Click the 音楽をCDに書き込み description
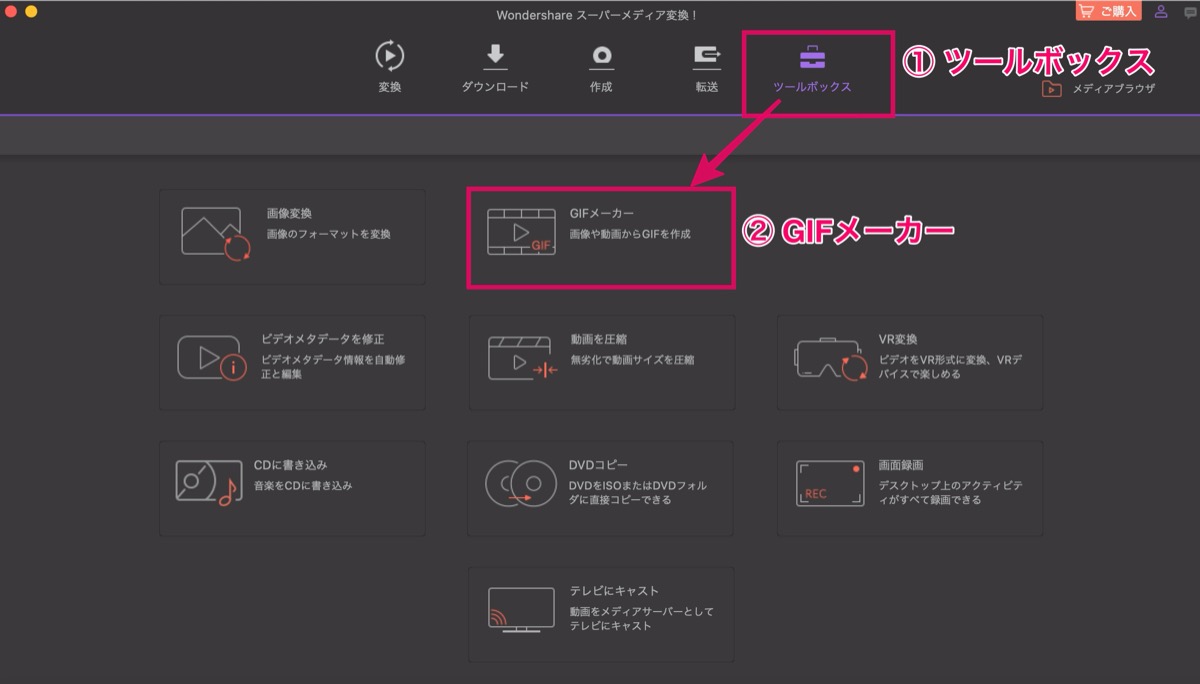Viewport: 1200px width, 684px height. click(x=302, y=486)
